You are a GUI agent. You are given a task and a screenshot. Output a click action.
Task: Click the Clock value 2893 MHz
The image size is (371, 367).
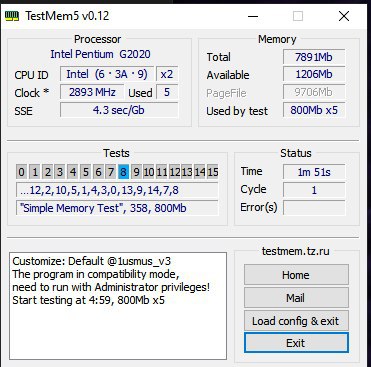(92, 92)
